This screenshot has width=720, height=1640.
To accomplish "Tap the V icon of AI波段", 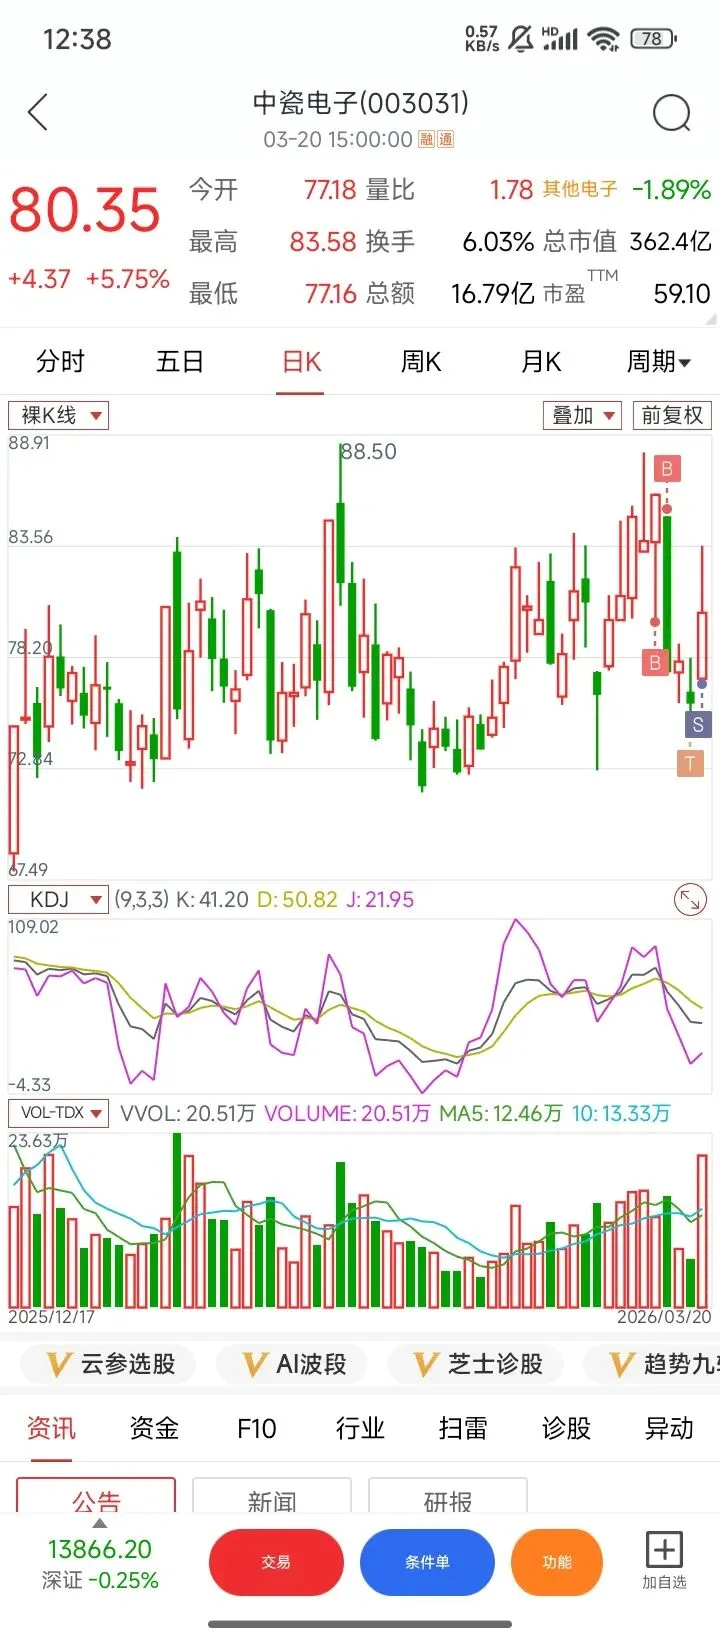I will (255, 1364).
